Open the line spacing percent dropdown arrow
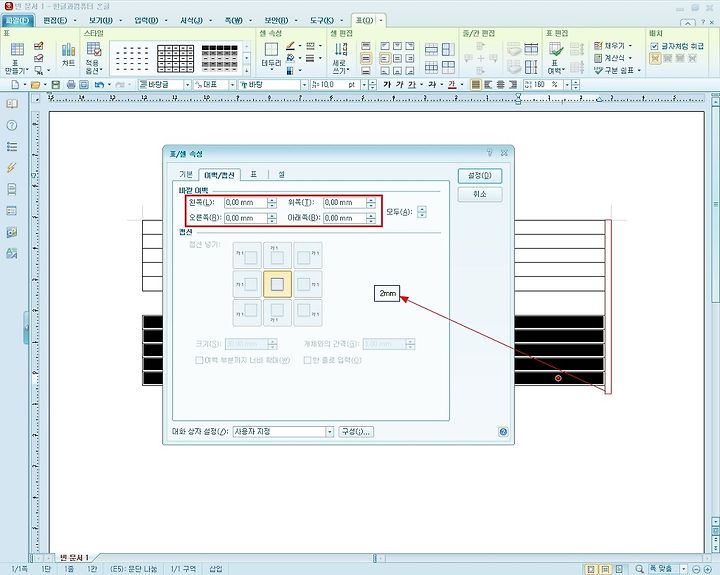Image resolution: width=720 pixels, height=575 pixels. pos(567,85)
